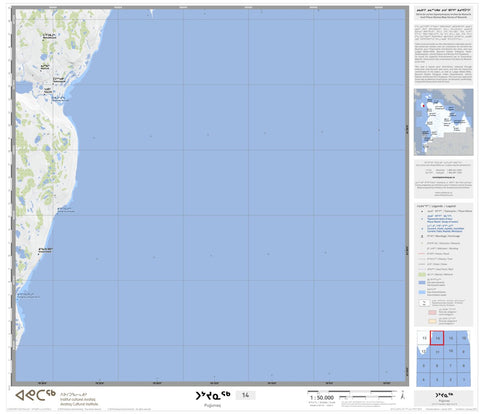Click the syllabic Pujjunaq title glyphs below map
The height and width of the screenshot is (414, 480).
pyautogui.click(x=213, y=395)
